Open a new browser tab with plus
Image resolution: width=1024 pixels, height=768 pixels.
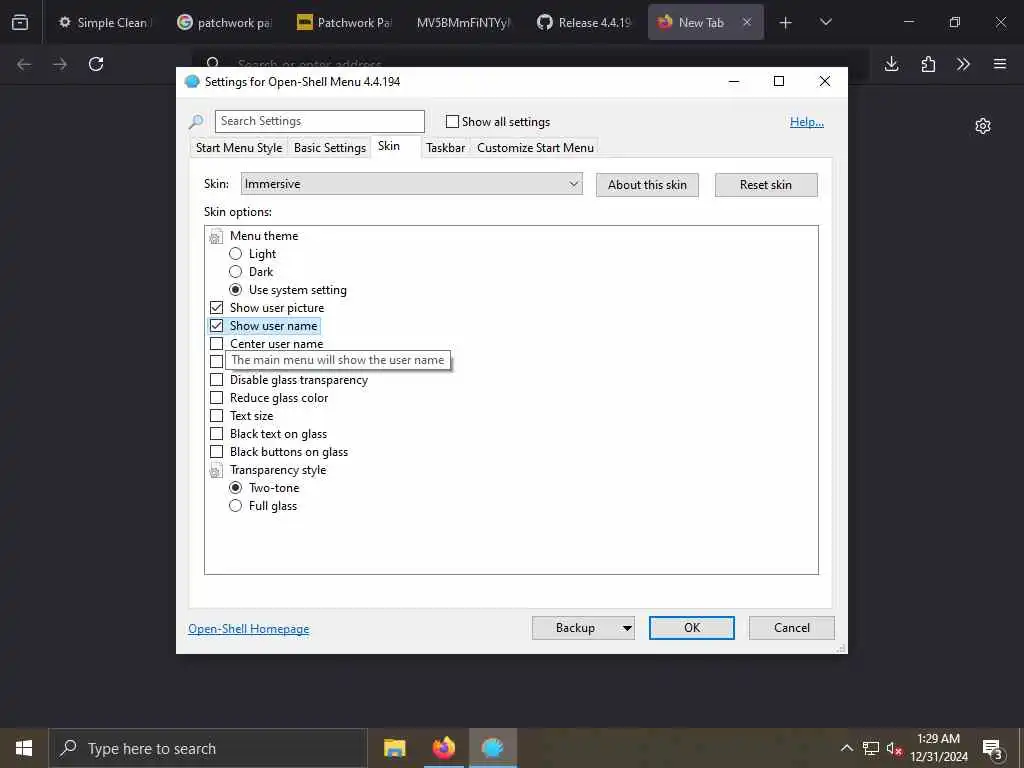click(x=786, y=23)
